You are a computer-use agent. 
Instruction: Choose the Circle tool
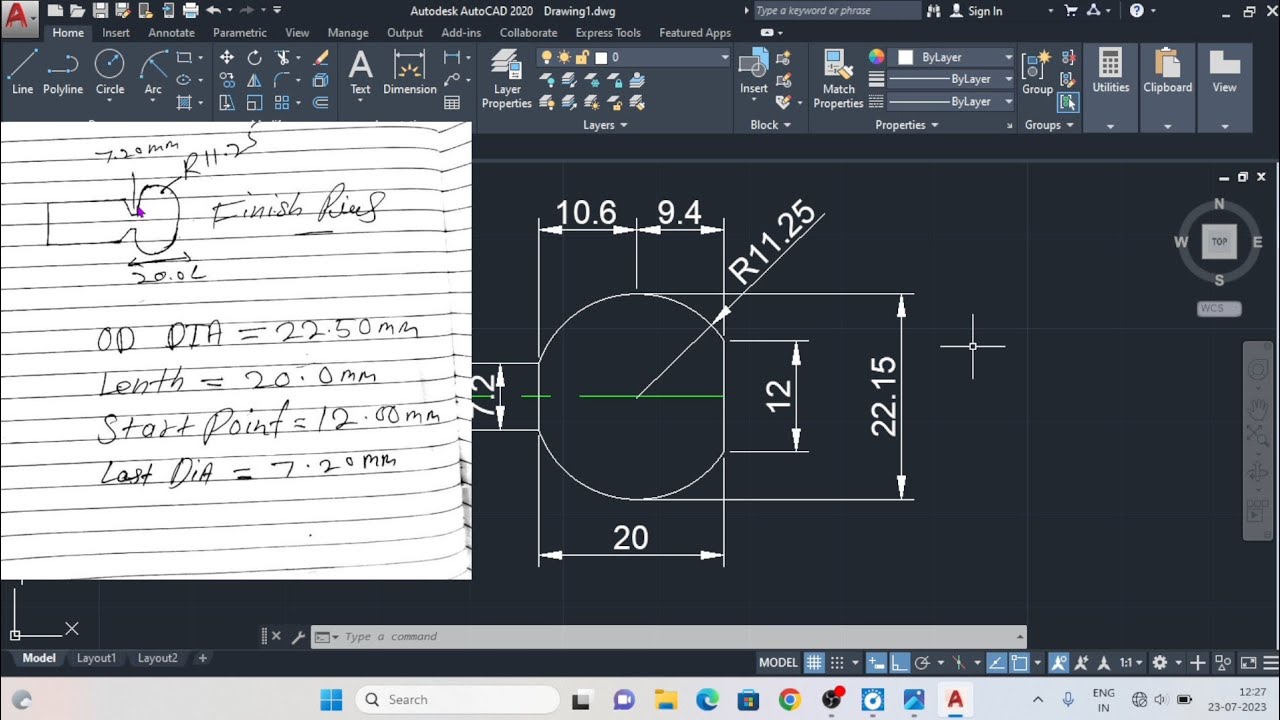point(110,72)
